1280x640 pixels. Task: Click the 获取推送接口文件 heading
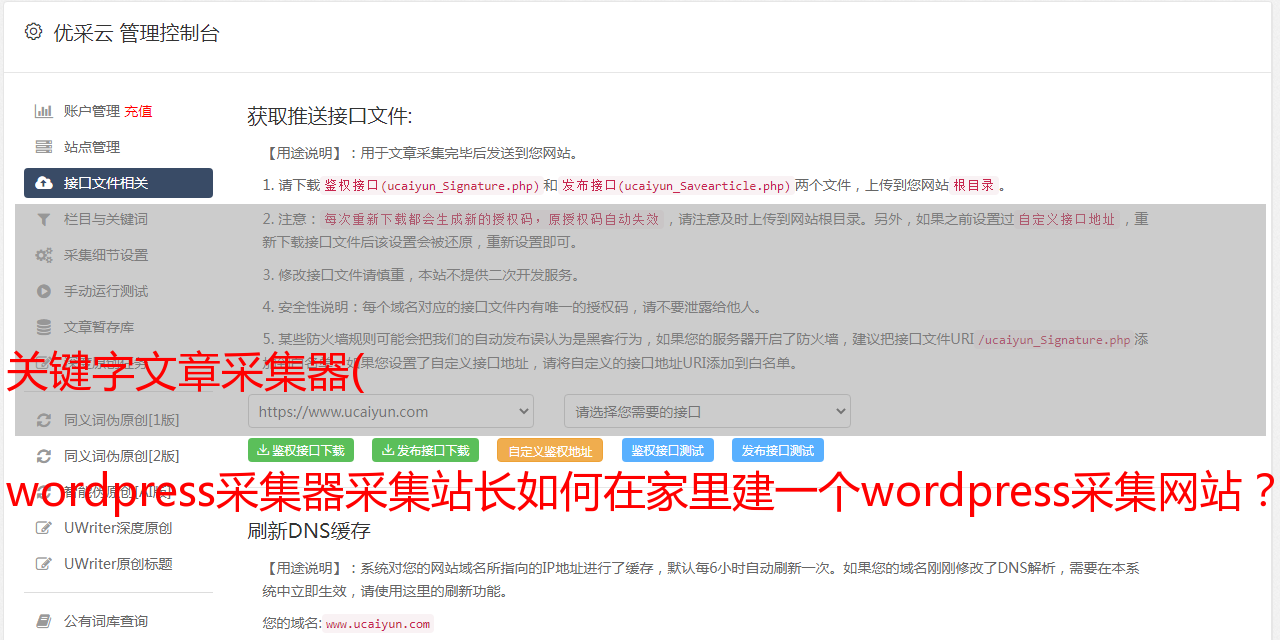click(x=330, y=116)
